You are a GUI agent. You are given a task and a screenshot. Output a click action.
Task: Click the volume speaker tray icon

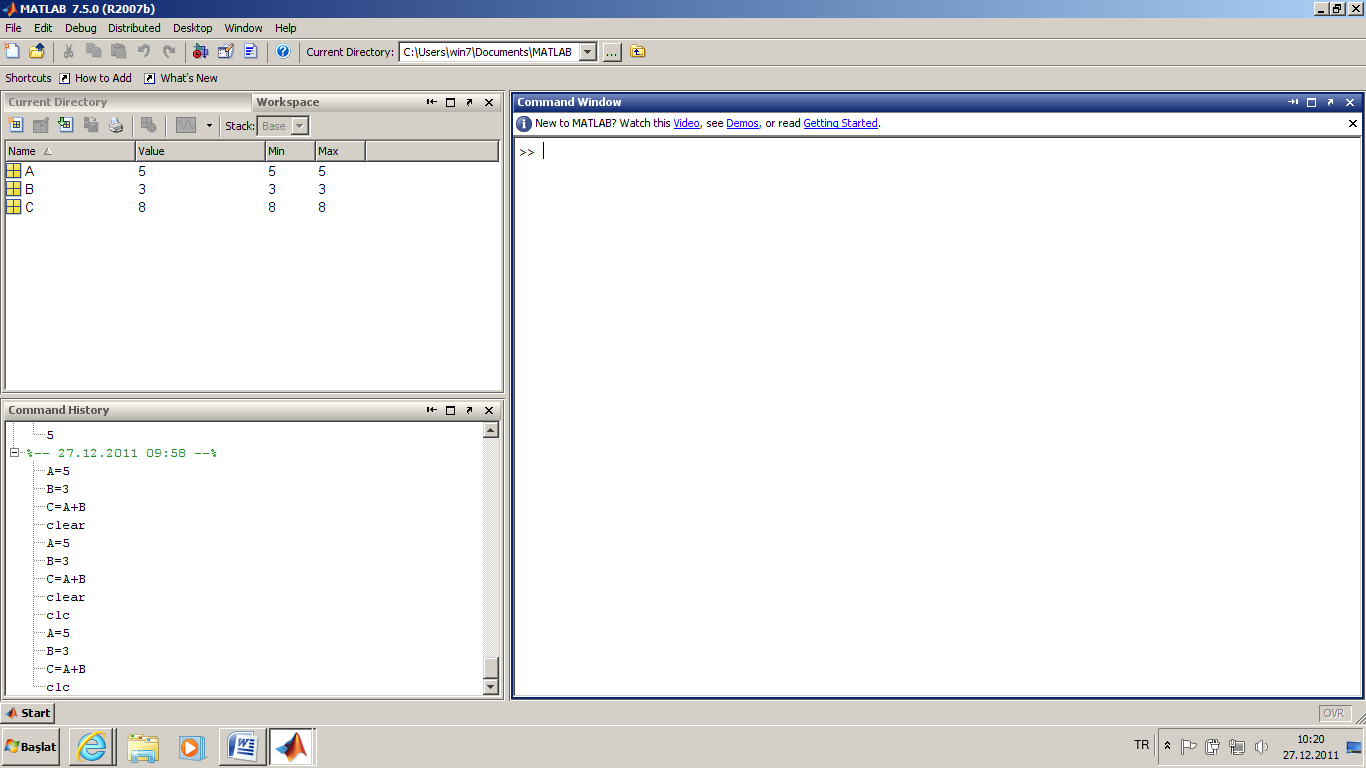coord(1262,746)
